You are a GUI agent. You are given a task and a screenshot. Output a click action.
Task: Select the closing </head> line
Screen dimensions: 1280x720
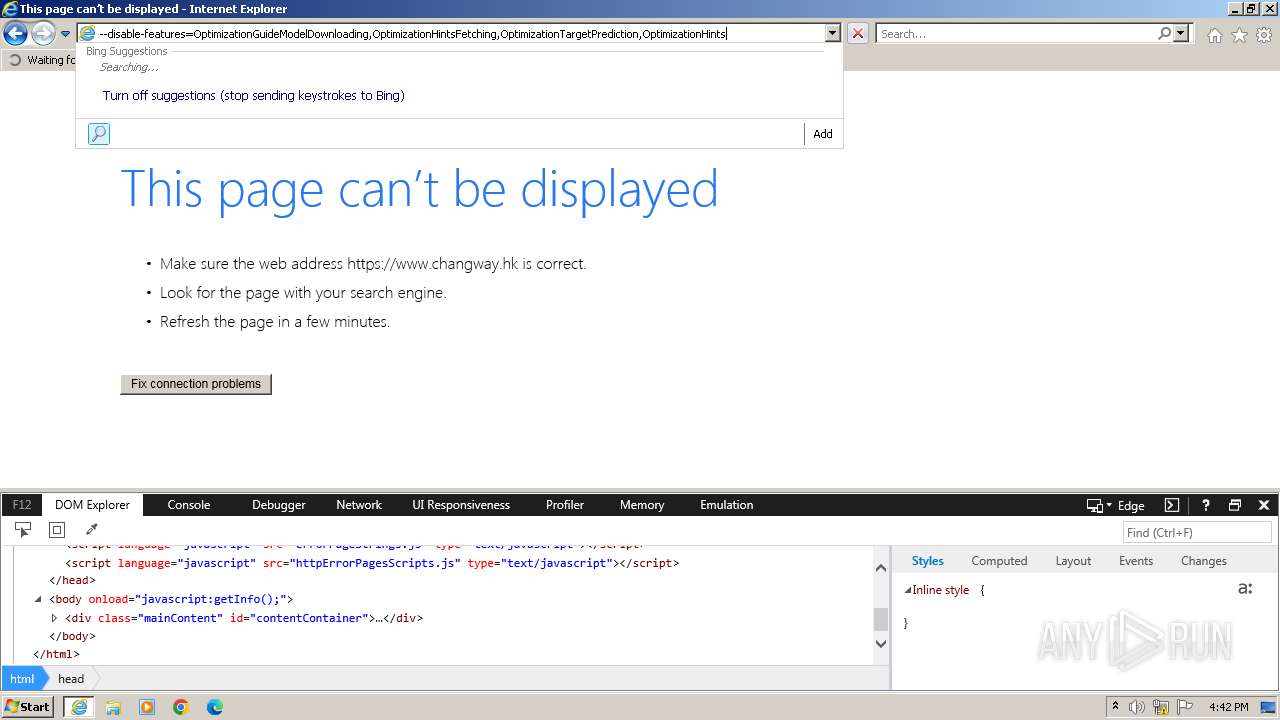point(72,580)
